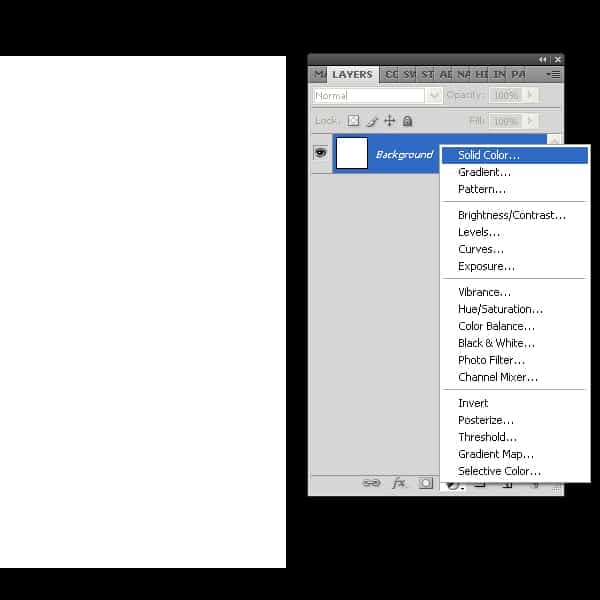Hide the Background layer eye icon
This screenshot has height=600, width=600.
[320, 153]
